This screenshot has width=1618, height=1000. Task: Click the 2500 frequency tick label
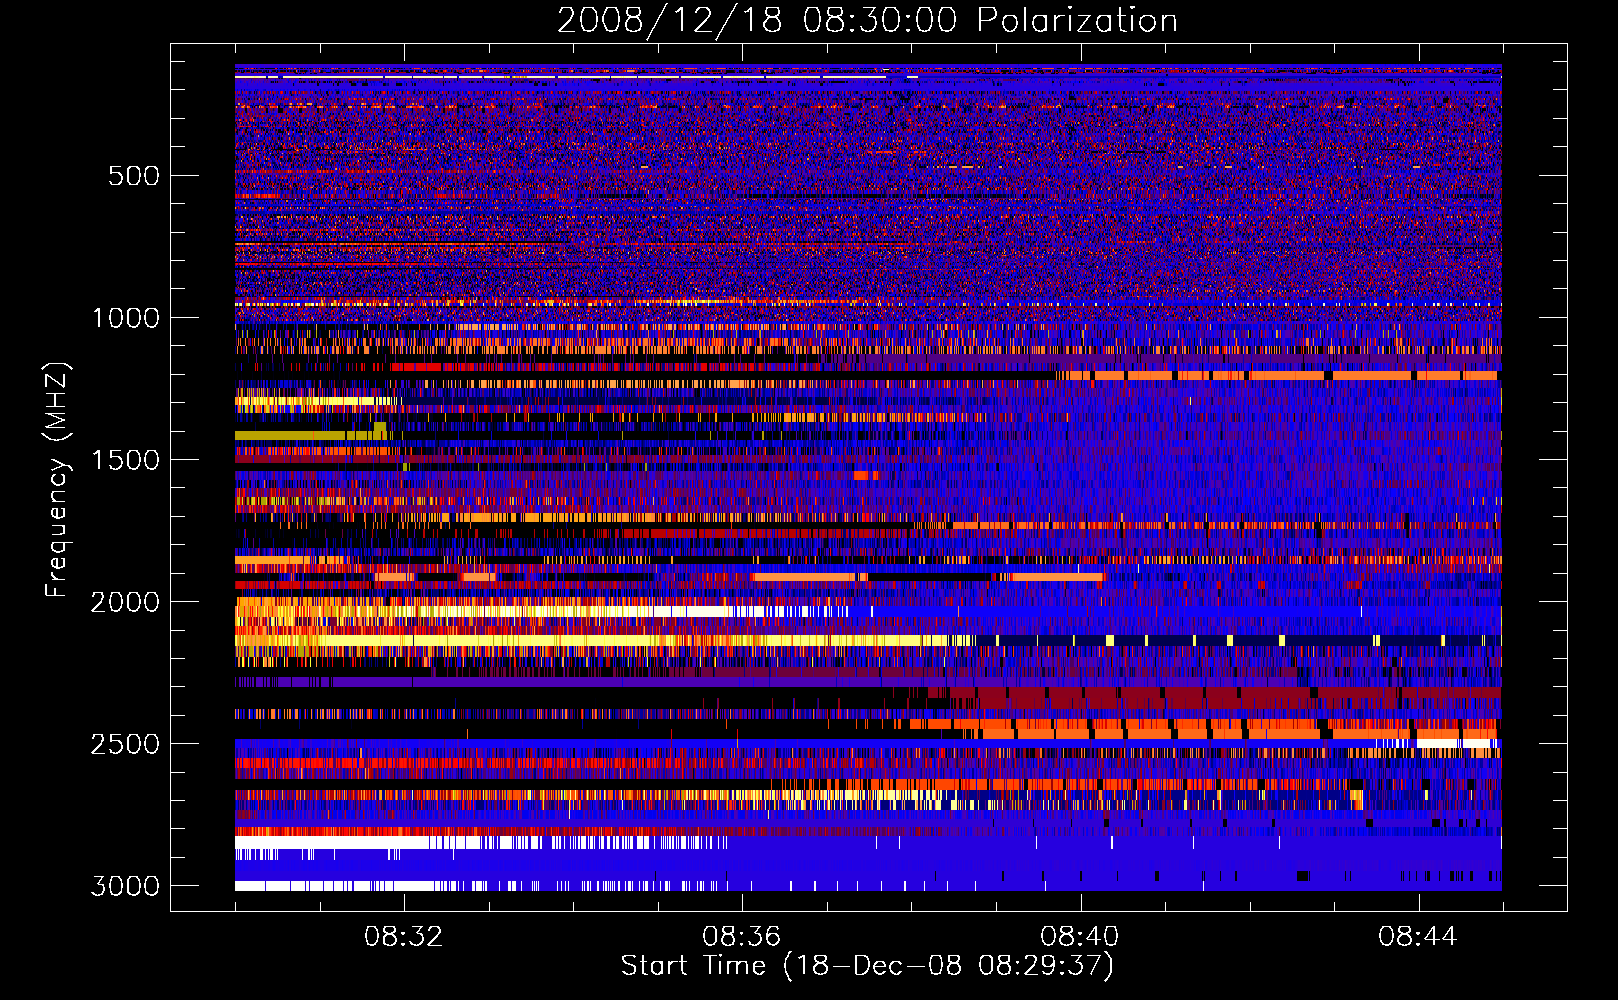coord(125,744)
